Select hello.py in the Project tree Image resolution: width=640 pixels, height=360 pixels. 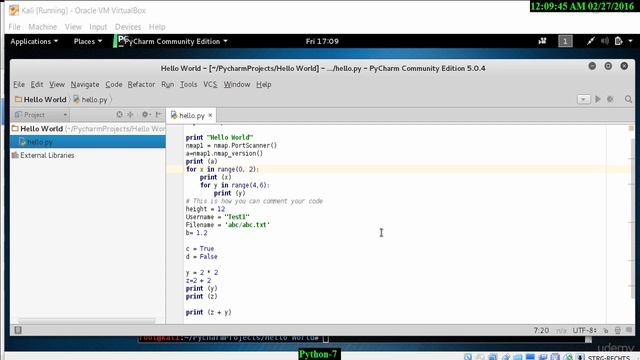click(x=88, y=142)
